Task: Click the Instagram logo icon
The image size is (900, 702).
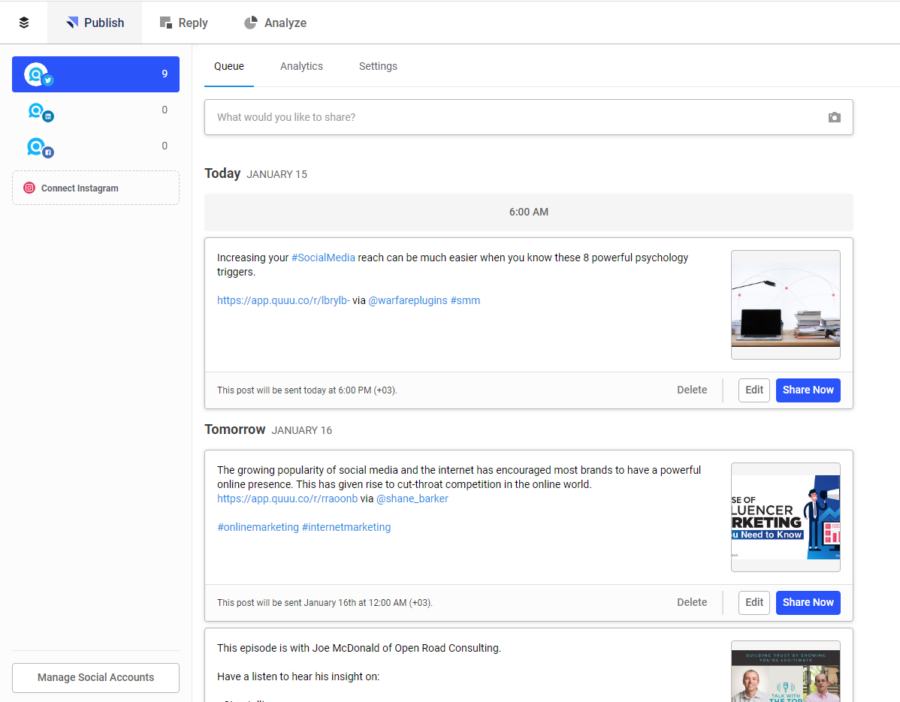Action: 29,188
